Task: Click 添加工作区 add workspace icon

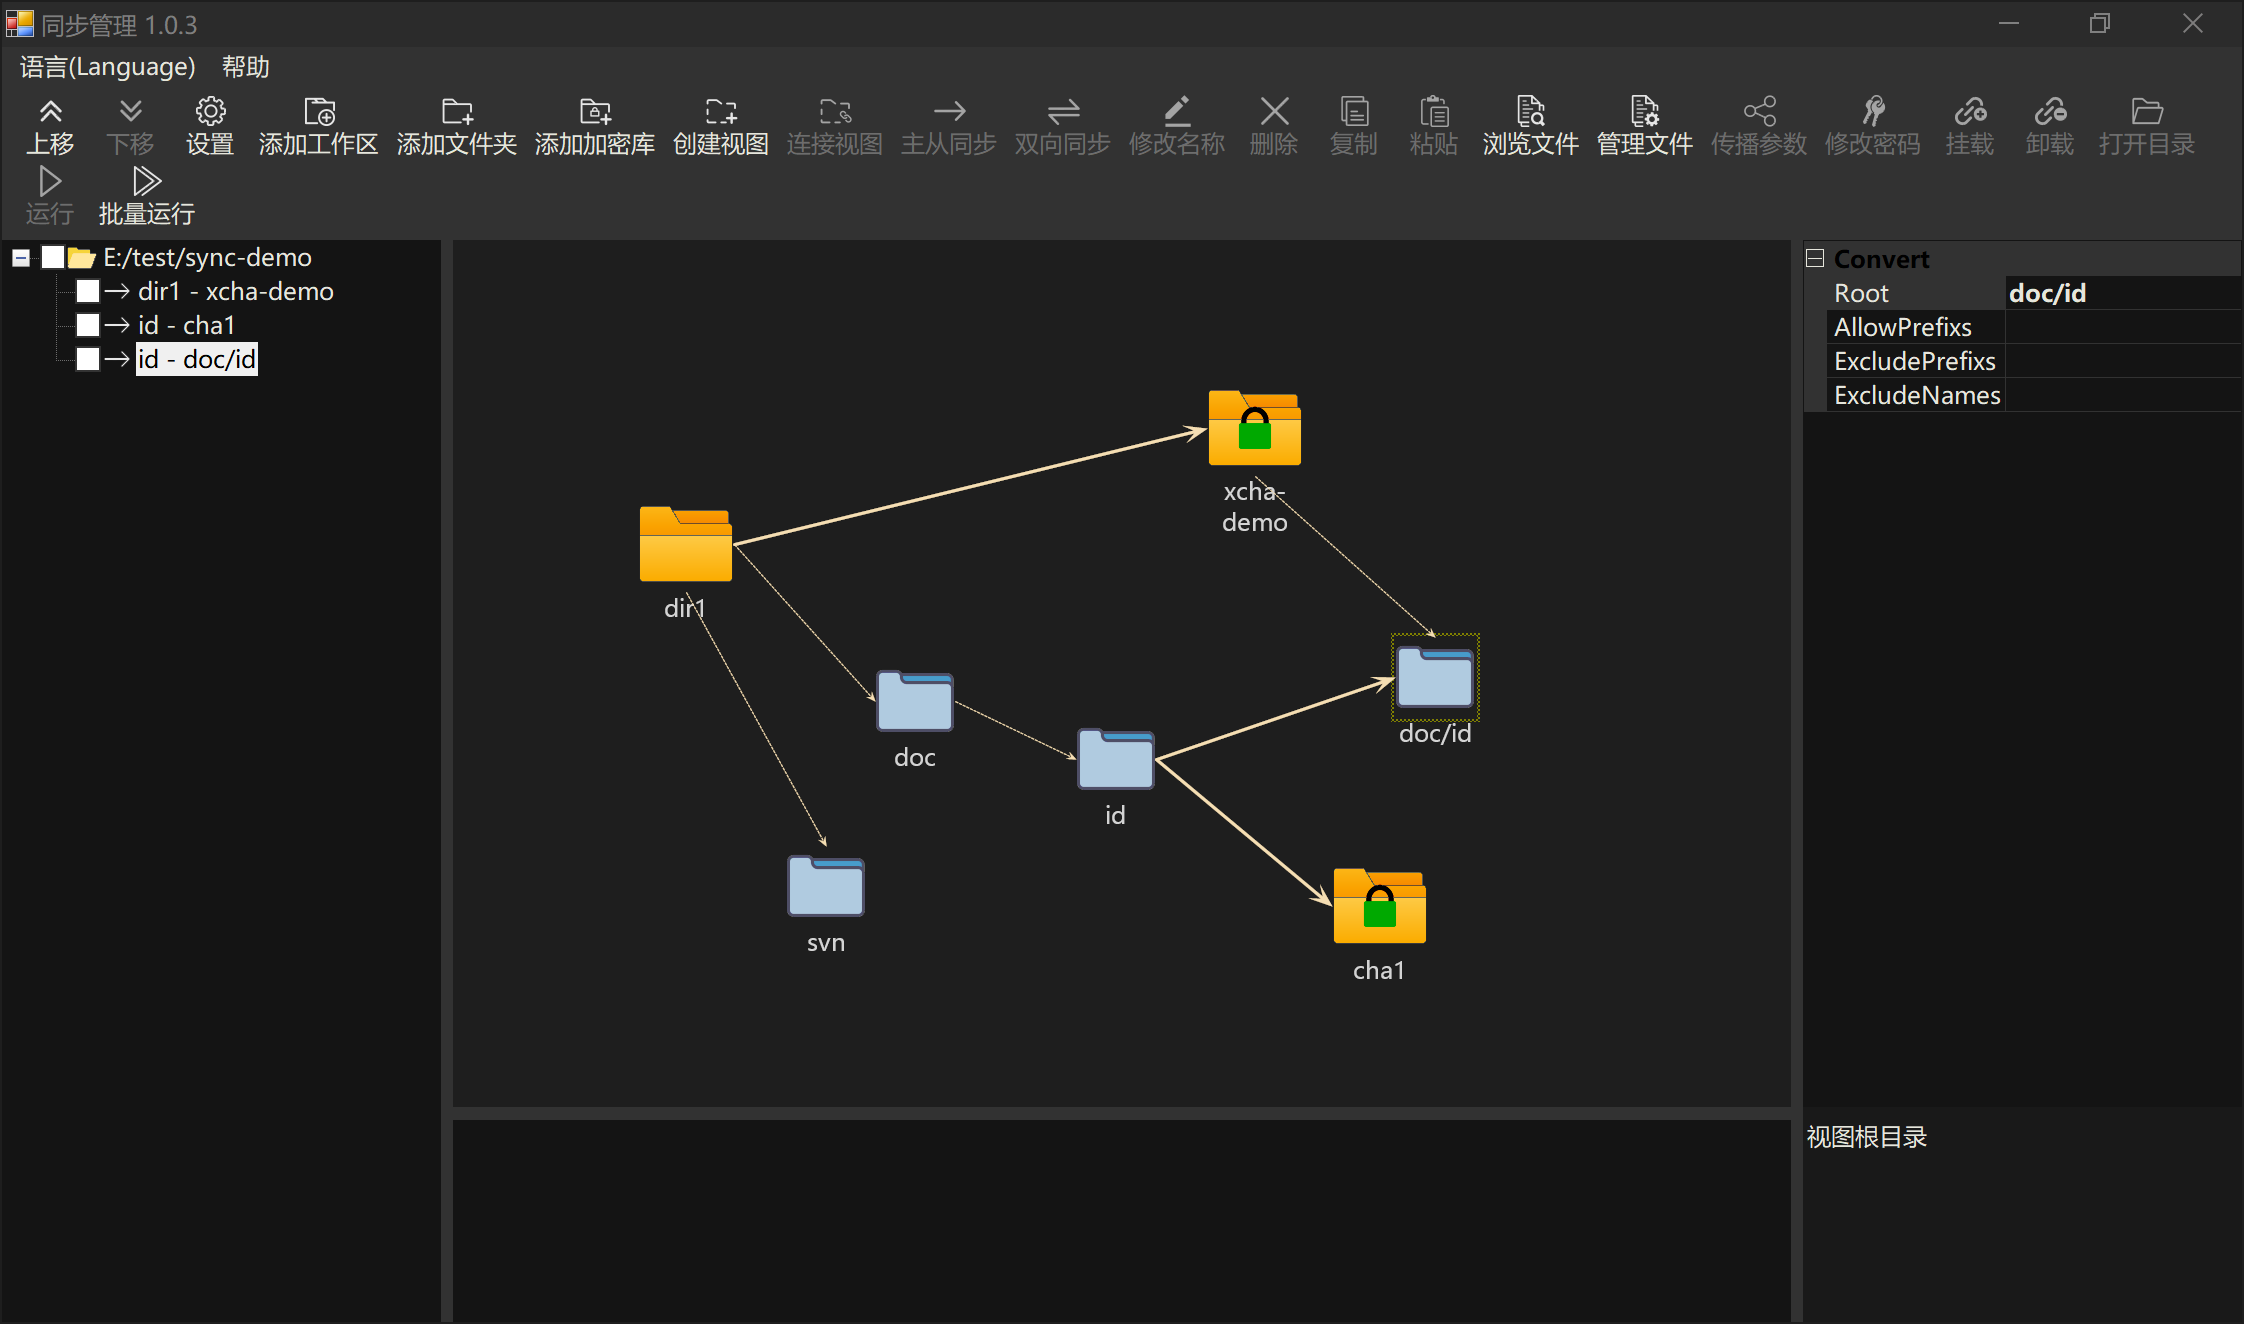Action: (x=318, y=112)
